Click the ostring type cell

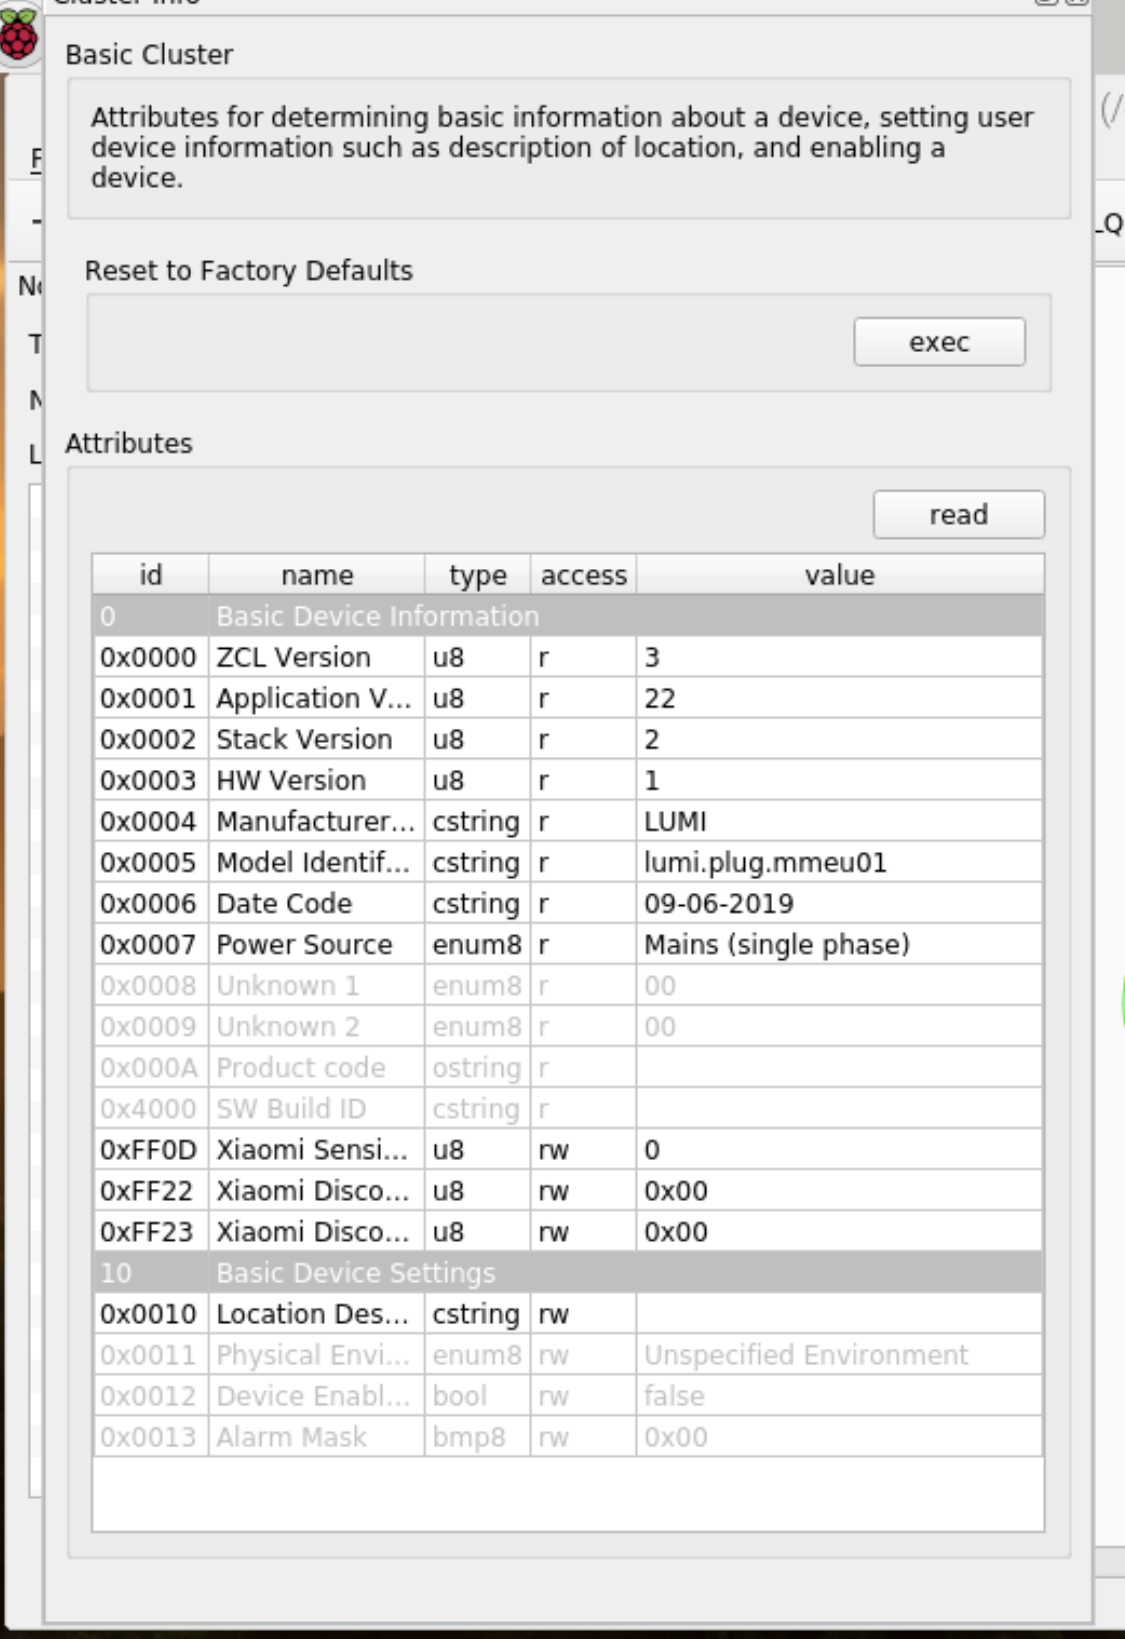[x=477, y=1067]
